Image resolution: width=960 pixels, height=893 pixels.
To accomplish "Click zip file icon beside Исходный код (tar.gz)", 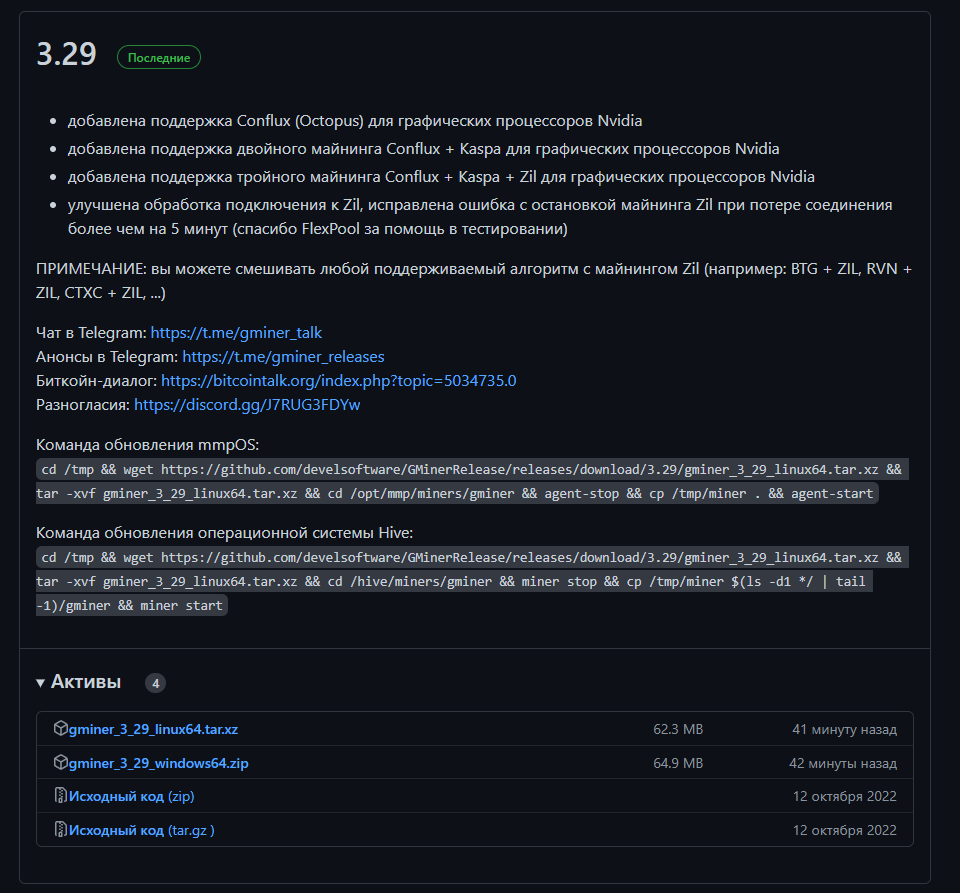I will [60, 829].
